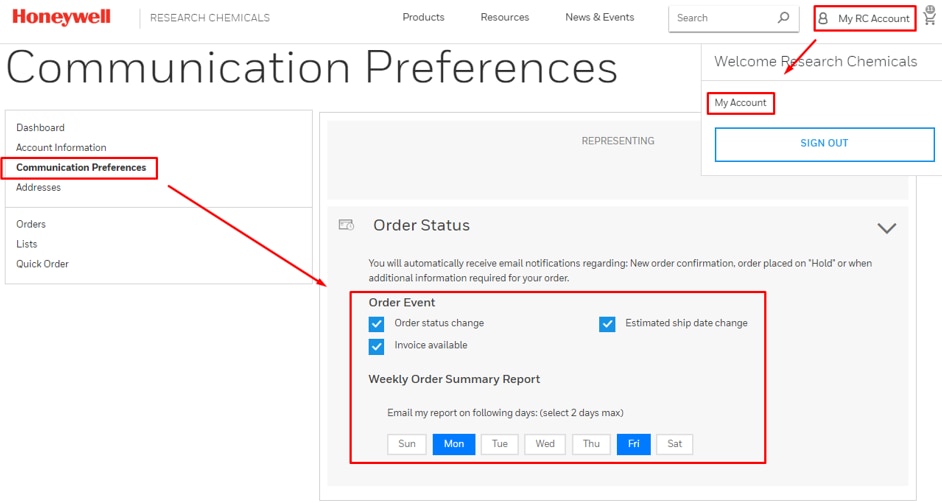The width and height of the screenshot is (942, 503).
Task: Go to Quick Order in sidebar
Action: point(42,264)
